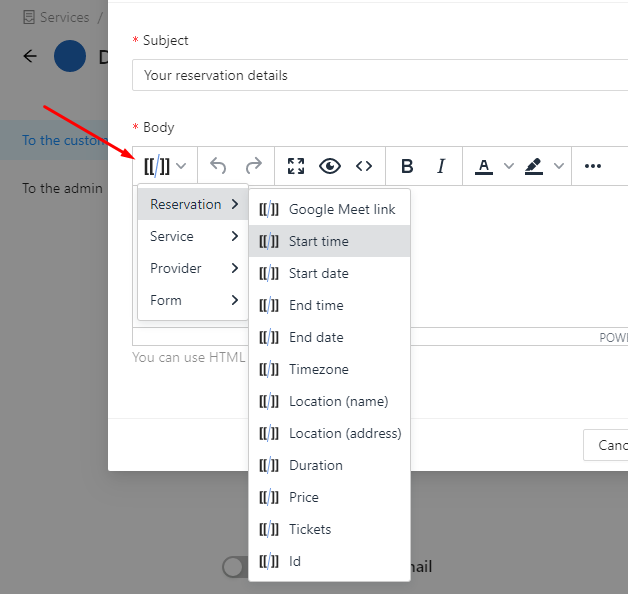Insert the Timezone variable
The image size is (628, 594).
click(329, 369)
